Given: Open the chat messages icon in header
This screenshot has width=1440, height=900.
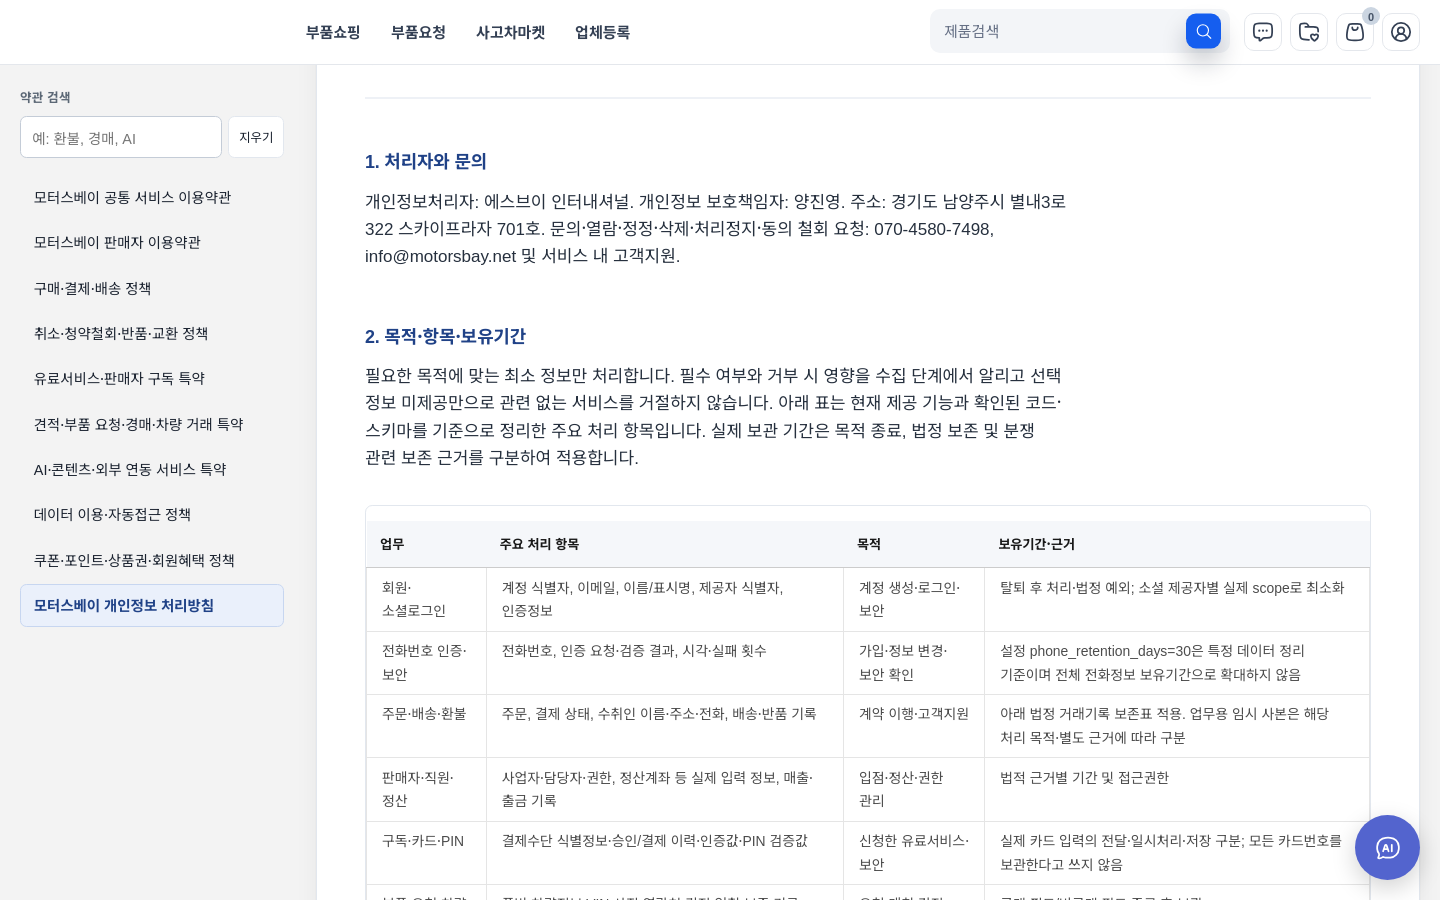Looking at the screenshot, I should [1263, 32].
